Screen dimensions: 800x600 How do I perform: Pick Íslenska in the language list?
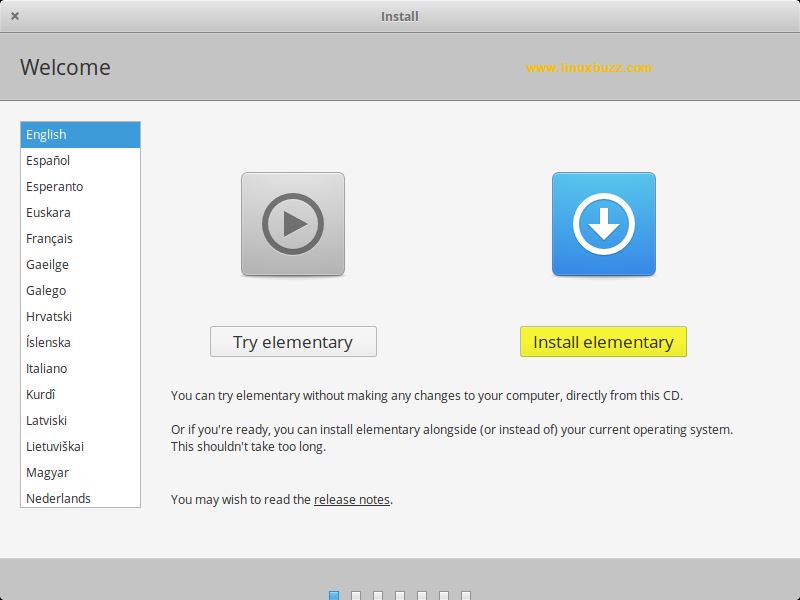point(81,343)
